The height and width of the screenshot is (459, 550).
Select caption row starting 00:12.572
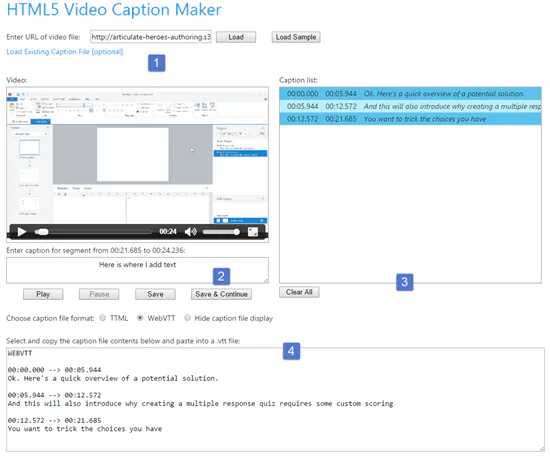tap(410, 119)
